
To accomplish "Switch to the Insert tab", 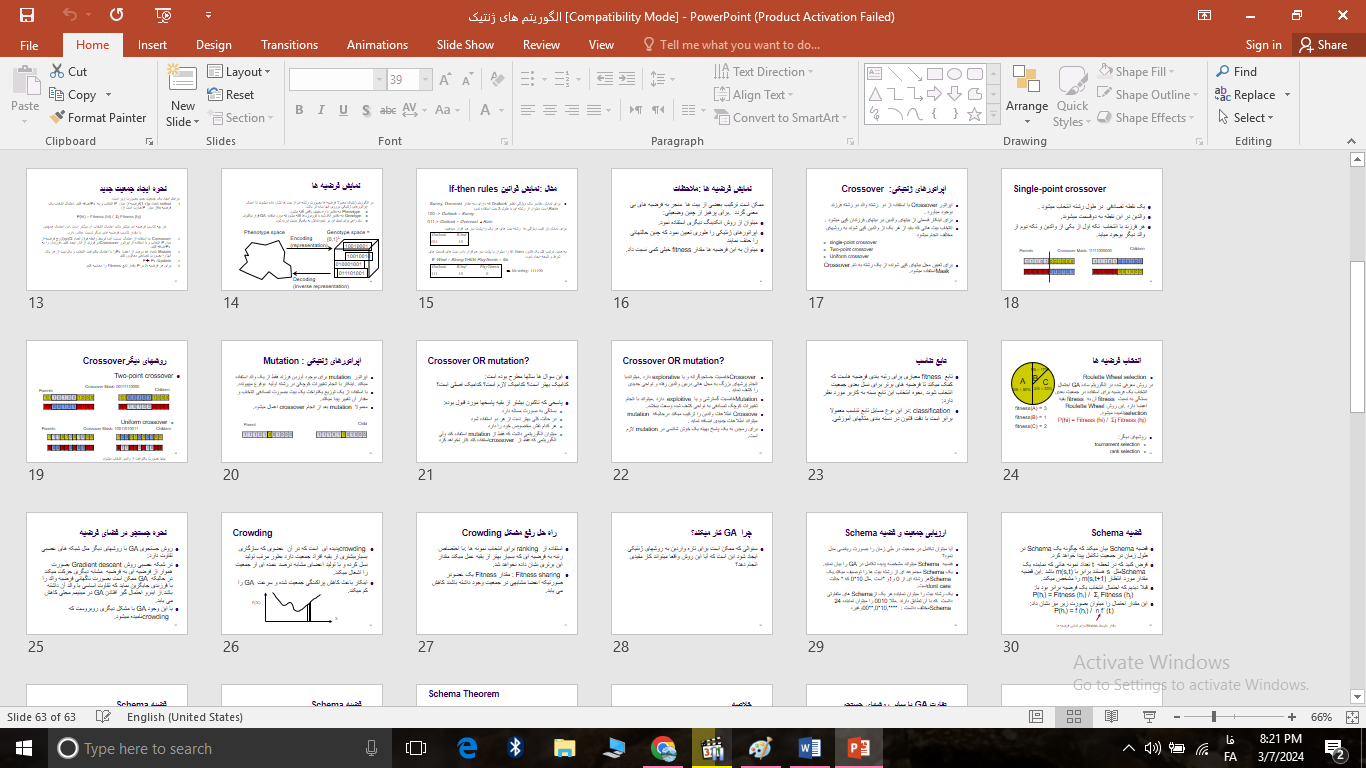I will point(152,45).
